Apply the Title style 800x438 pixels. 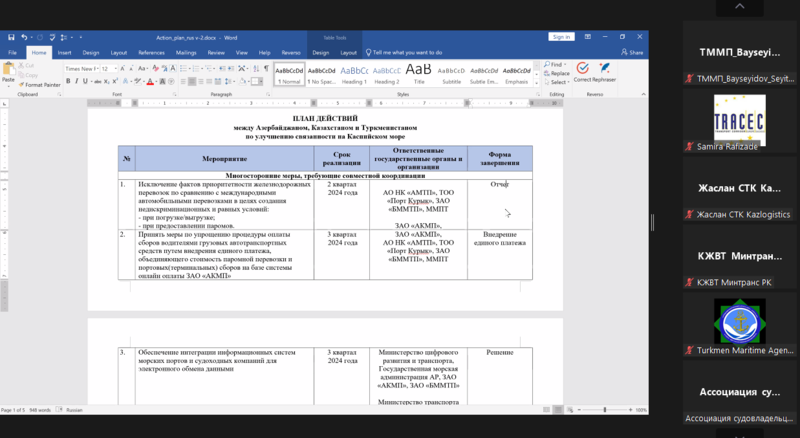[419, 74]
